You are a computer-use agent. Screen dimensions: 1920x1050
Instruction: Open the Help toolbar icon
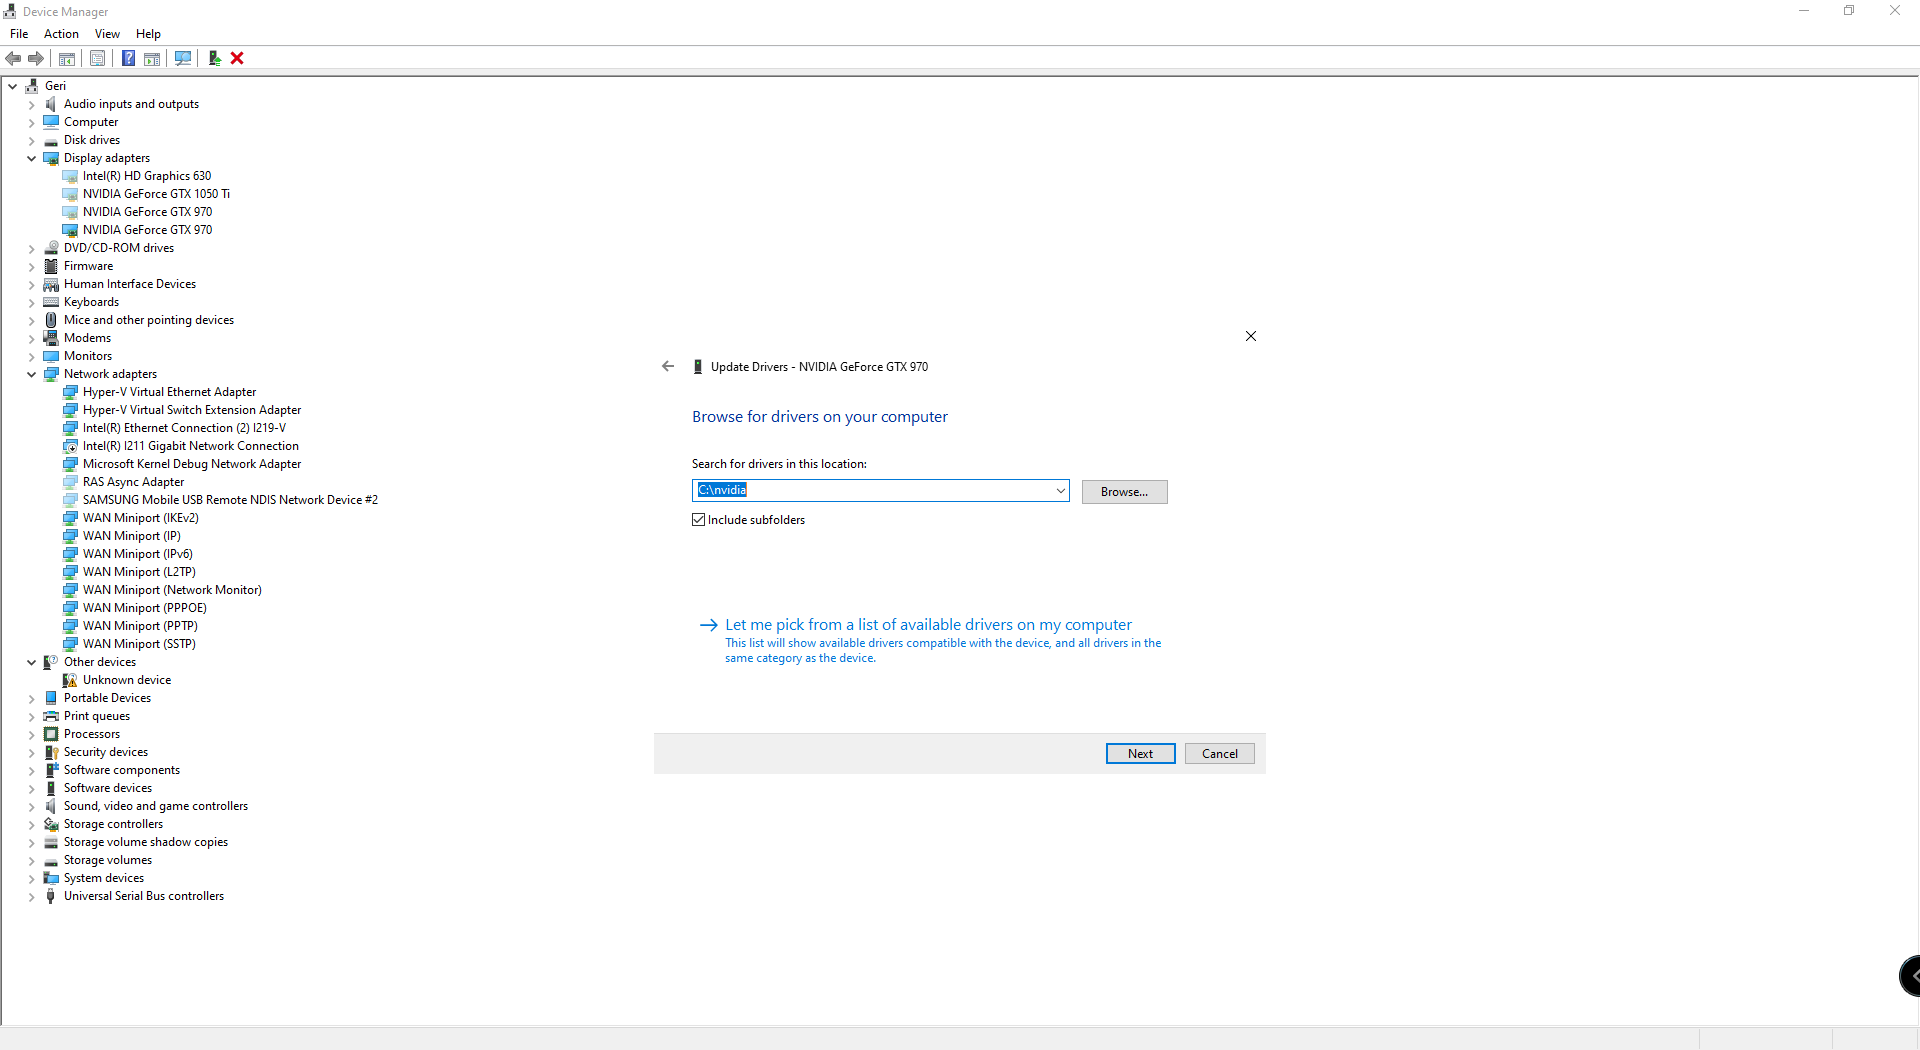[128, 58]
